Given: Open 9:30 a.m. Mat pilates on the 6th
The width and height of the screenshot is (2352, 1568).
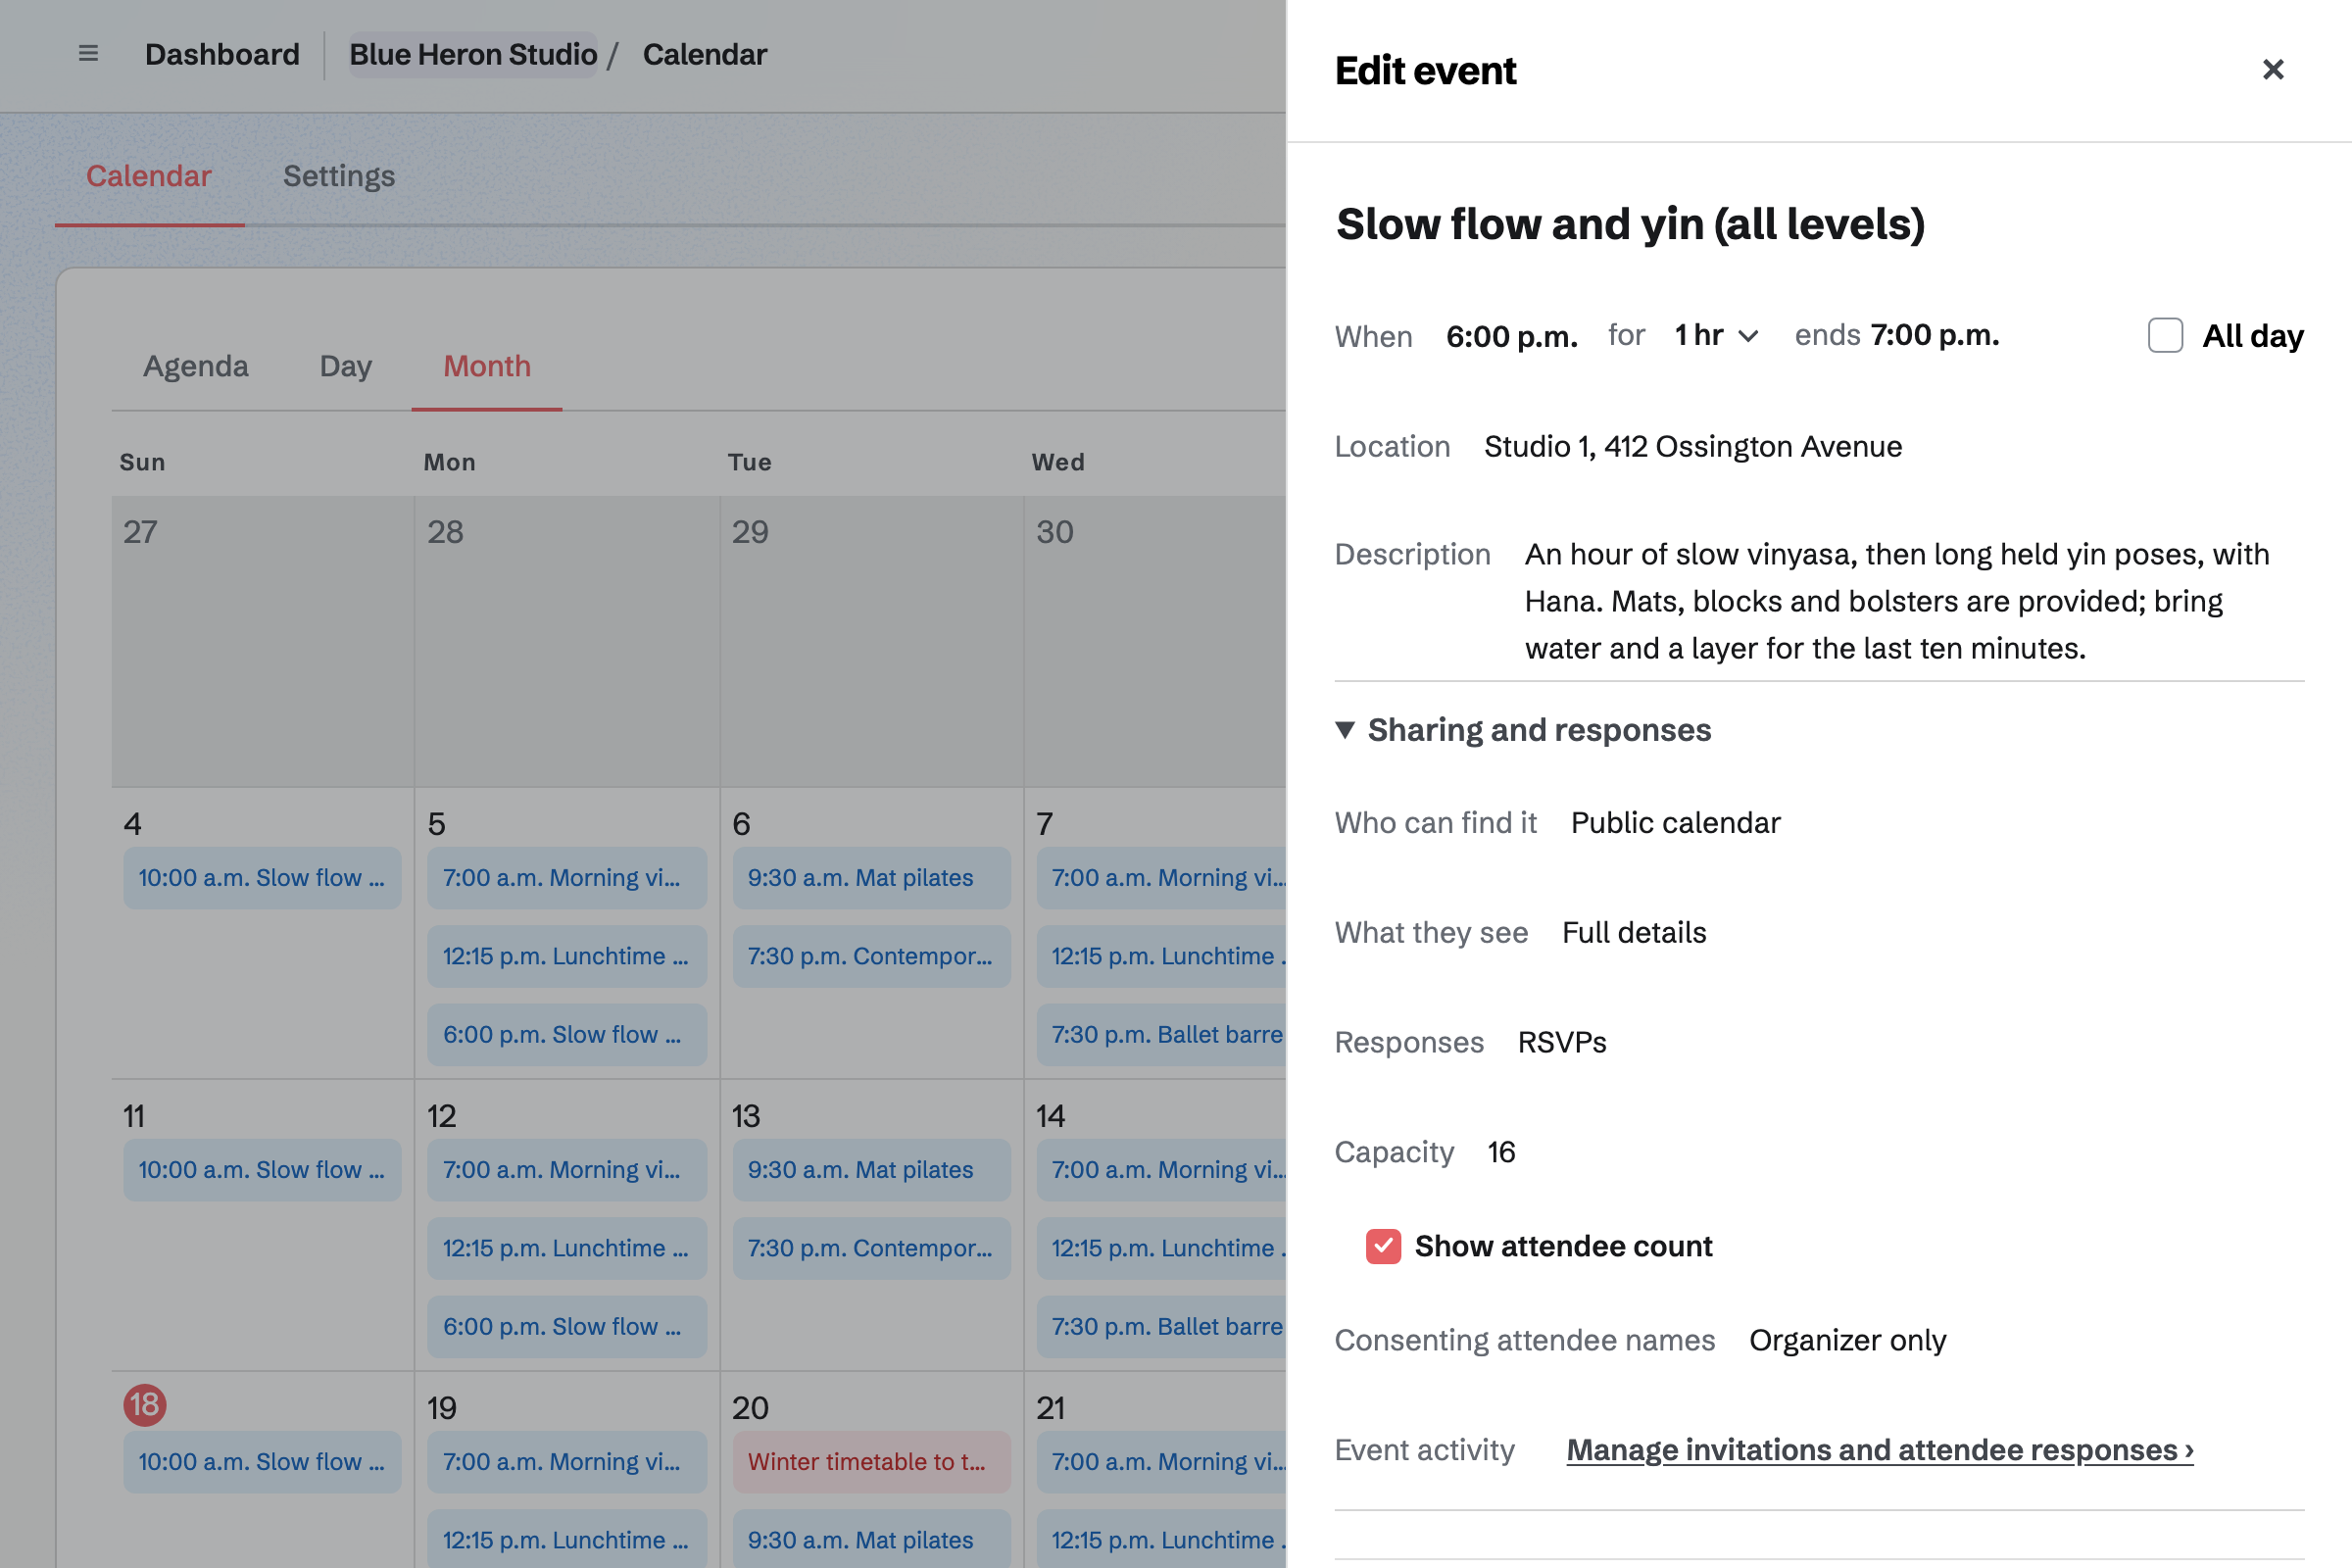Looking at the screenshot, I should pyautogui.click(x=871, y=877).
